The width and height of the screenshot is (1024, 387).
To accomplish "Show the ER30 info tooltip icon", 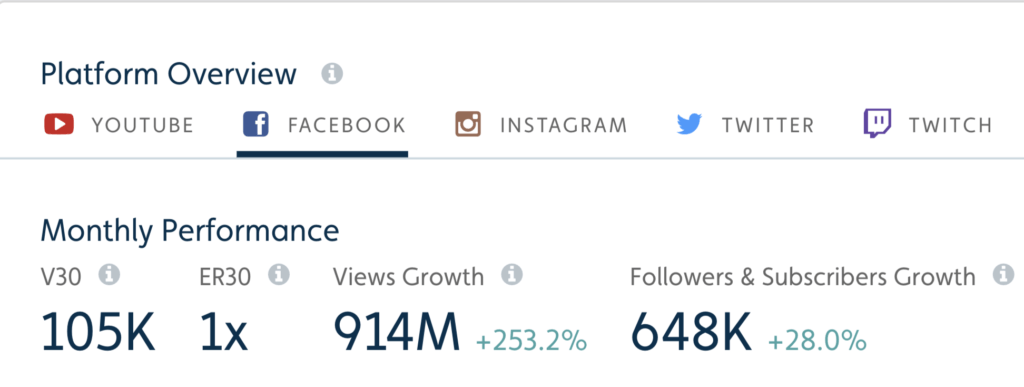I will point(279,275).
